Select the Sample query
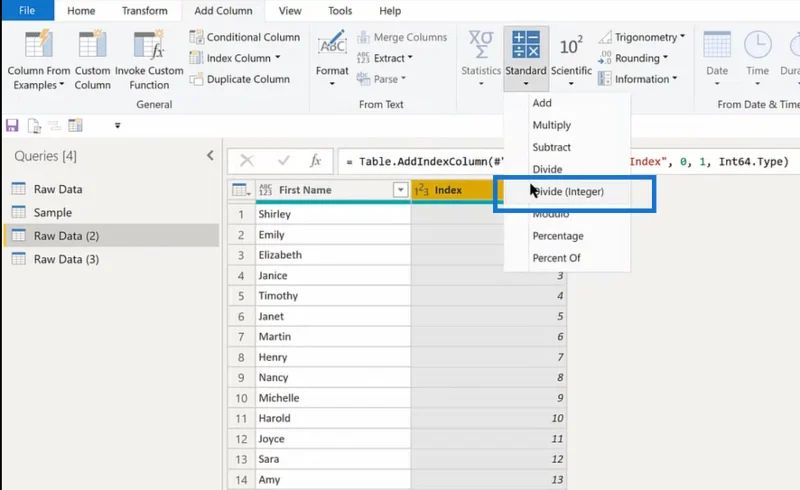This screenshot has width=800, height=490. (111, 212)
